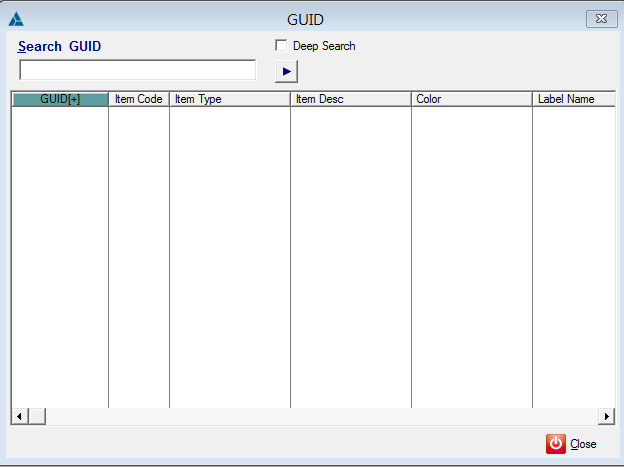This screenshot has height=467, width=624.
Task: Click the Label Name column header
Action: pyautogui.click(x=573, y=100)
